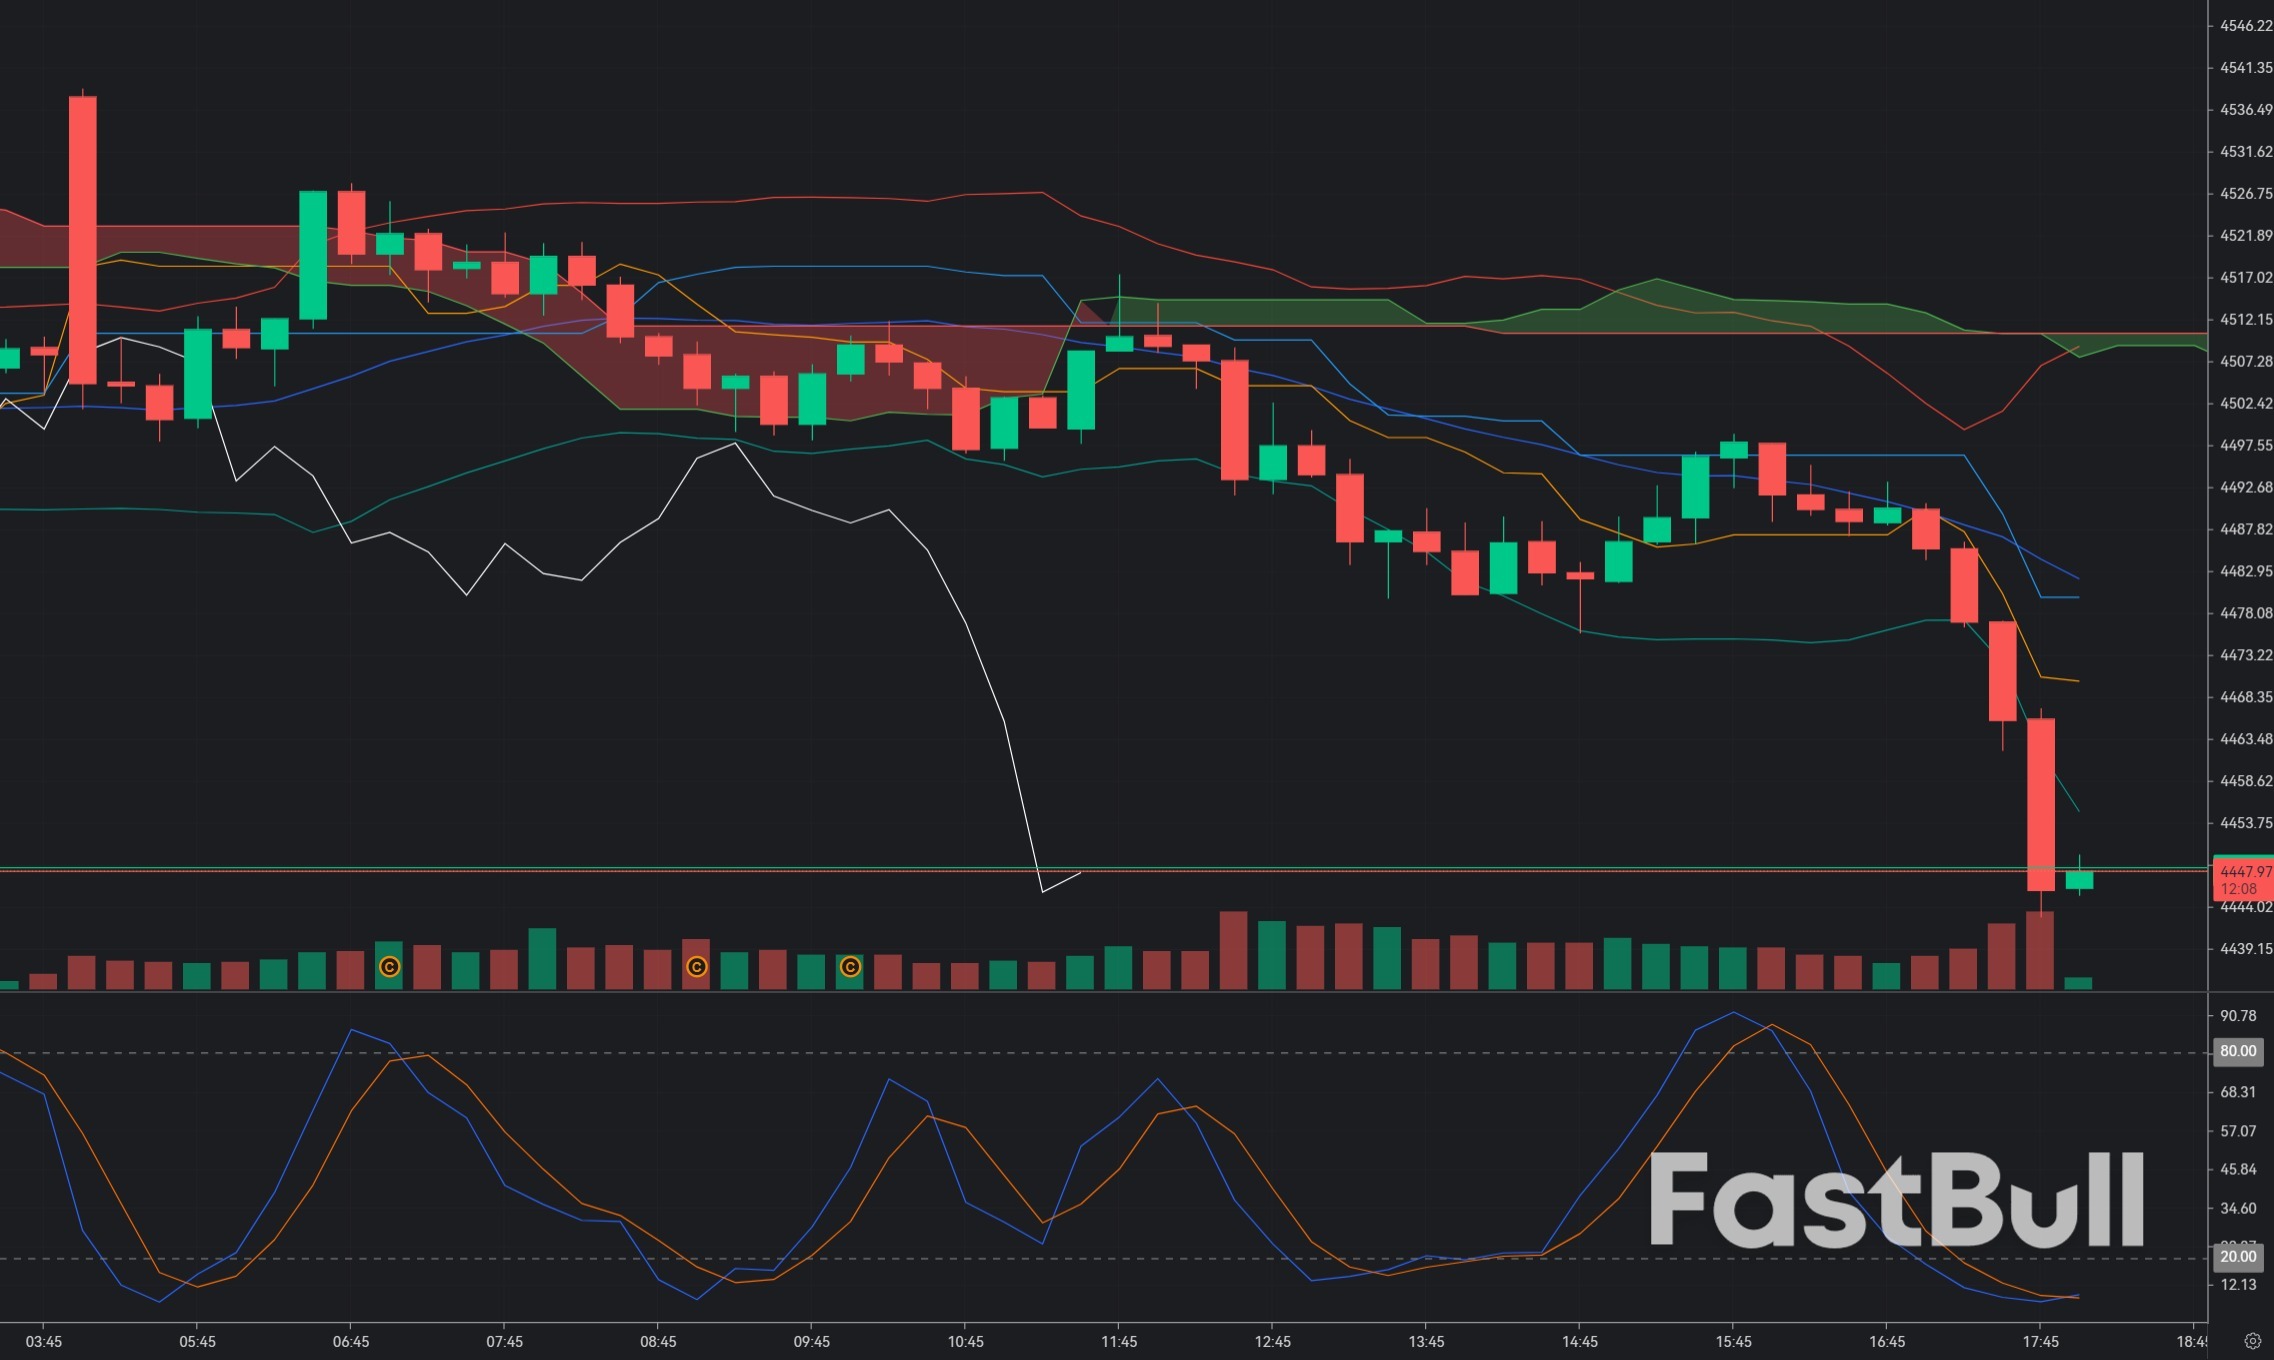Select the 20.00 oversold level label

point(2238,1257)
